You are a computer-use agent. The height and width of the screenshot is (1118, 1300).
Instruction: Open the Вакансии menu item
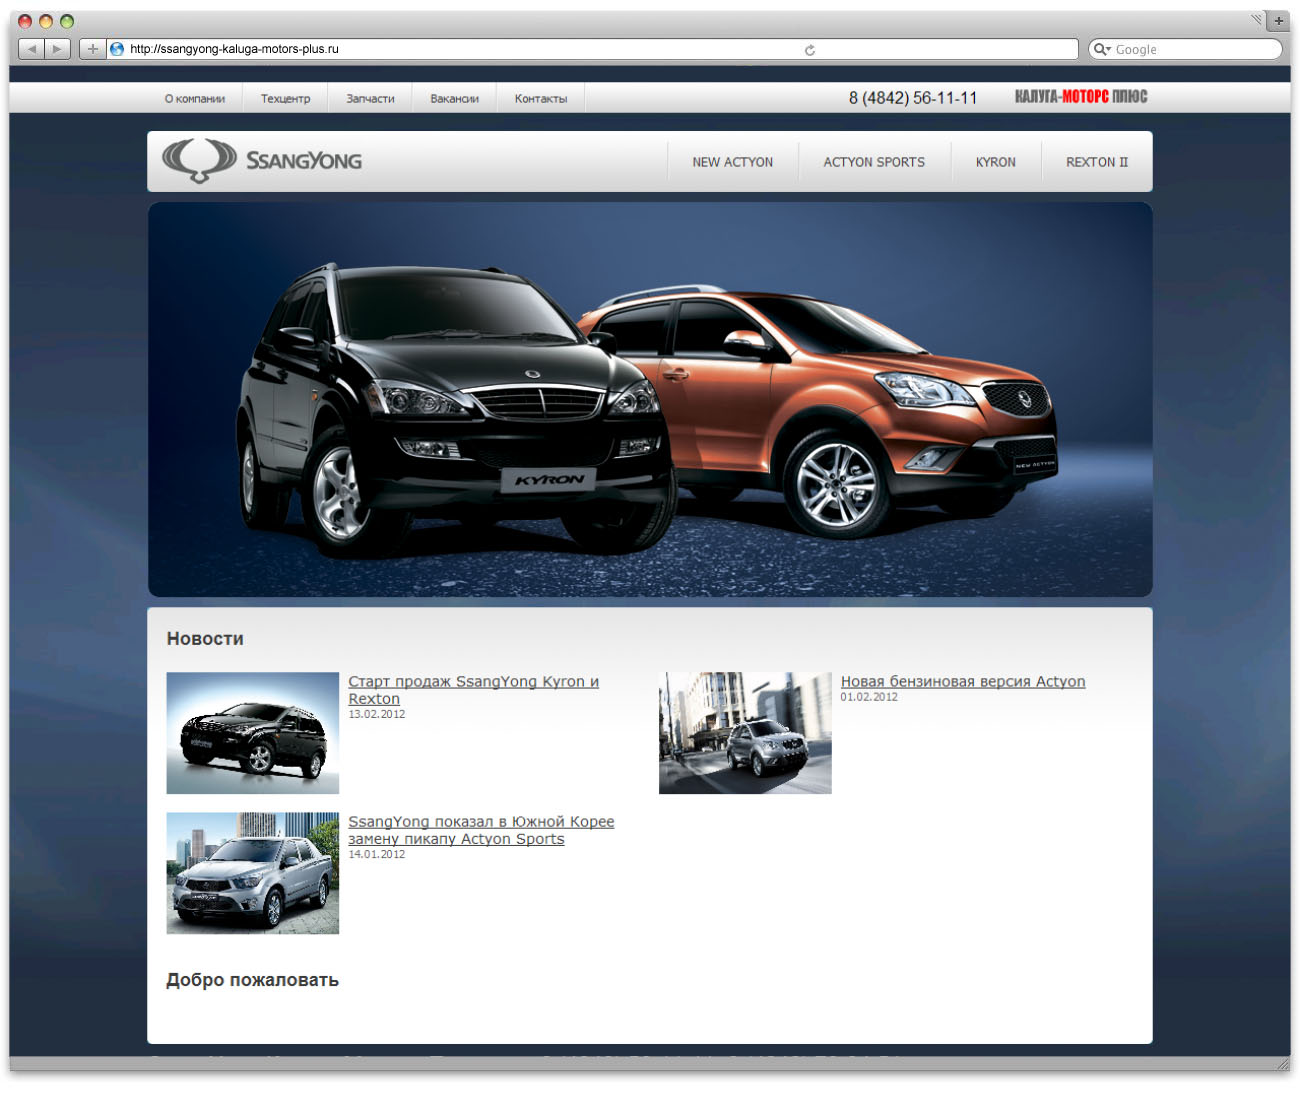point(455,99)
